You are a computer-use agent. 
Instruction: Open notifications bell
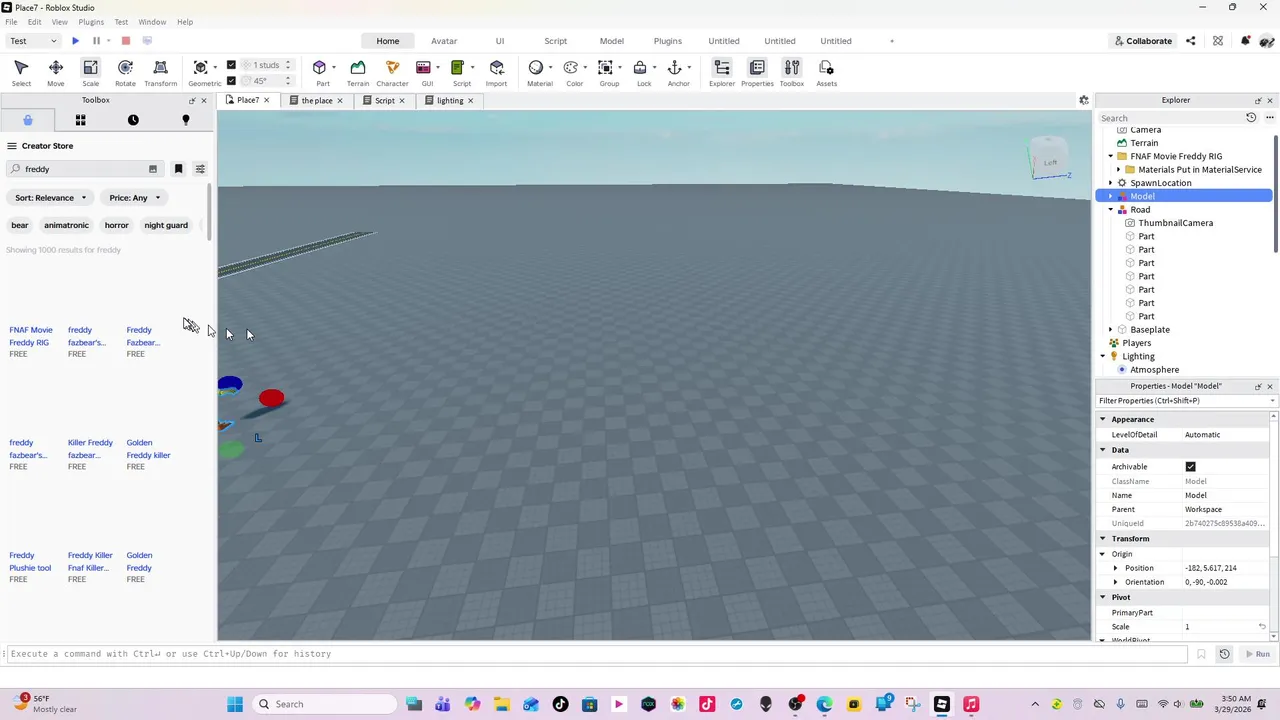[x=1245, y=41]
